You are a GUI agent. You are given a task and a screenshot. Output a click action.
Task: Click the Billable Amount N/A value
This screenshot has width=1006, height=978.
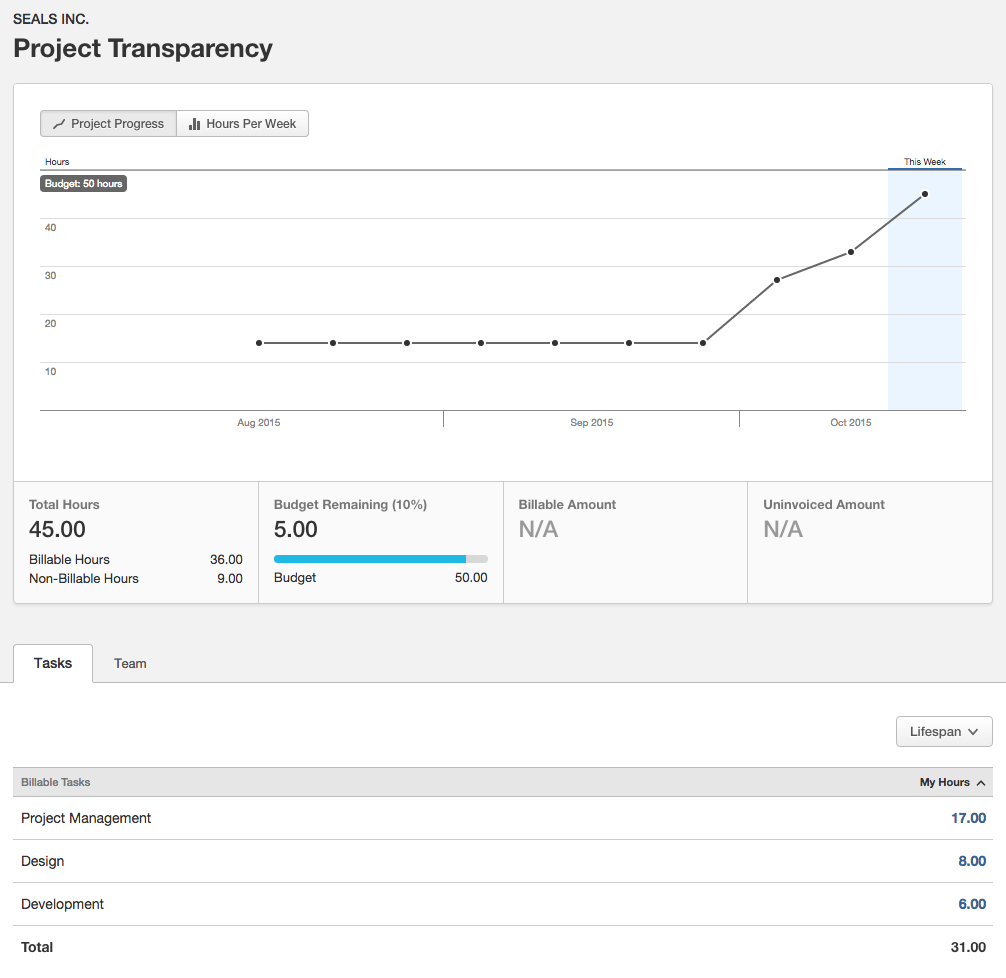538,529
